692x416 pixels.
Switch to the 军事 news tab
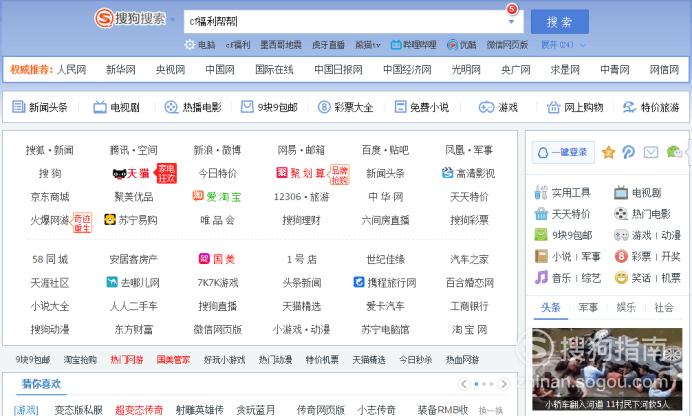pos(588,307)
